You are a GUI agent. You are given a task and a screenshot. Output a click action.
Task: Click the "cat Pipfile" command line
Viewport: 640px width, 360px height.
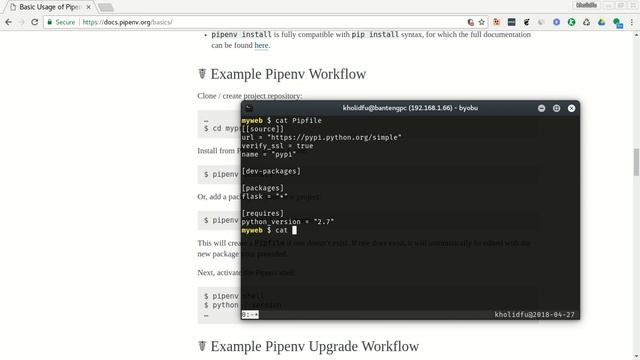[x=282, y=120]
